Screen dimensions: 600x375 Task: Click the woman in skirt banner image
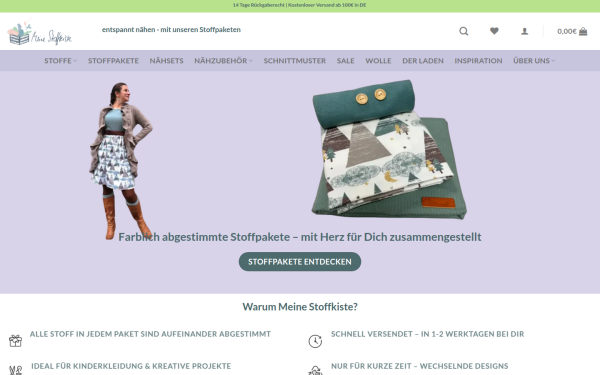[x=121, y=161]
